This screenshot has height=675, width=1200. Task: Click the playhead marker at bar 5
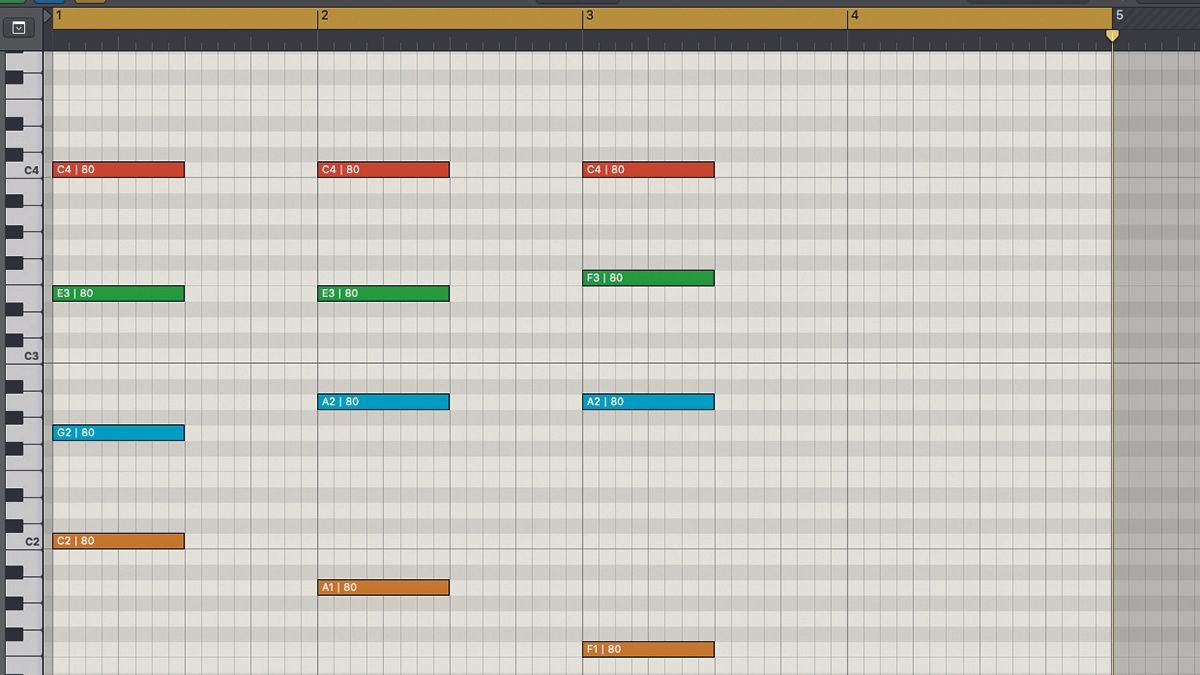pyautogui.click(x=1113, y=34)
